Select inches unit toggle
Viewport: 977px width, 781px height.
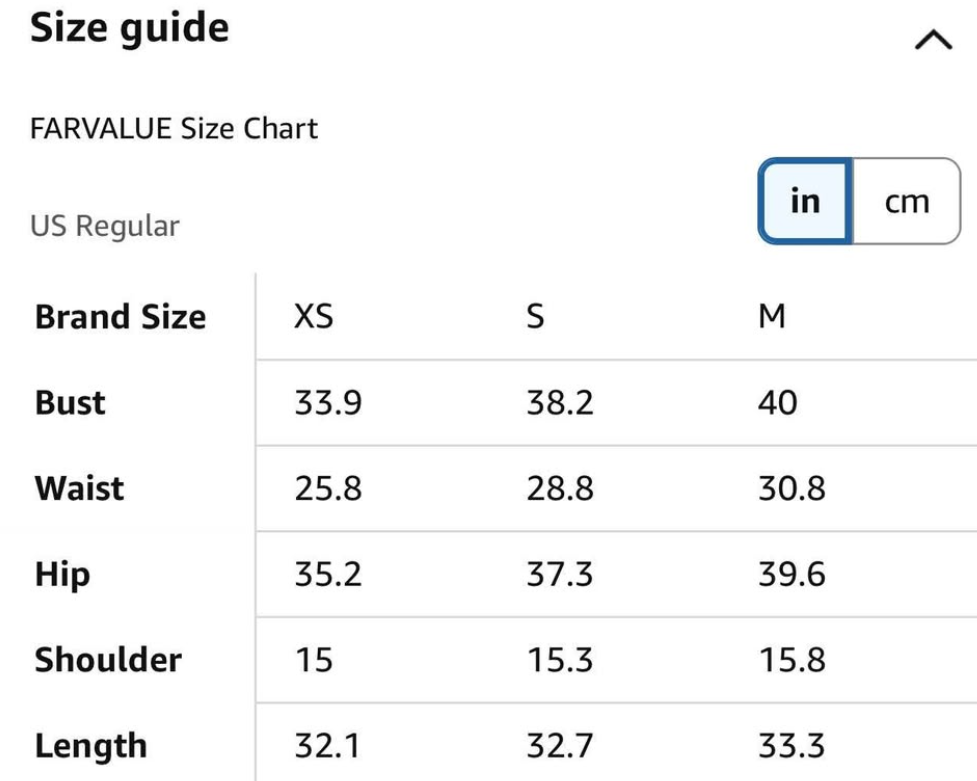point(804,201)
